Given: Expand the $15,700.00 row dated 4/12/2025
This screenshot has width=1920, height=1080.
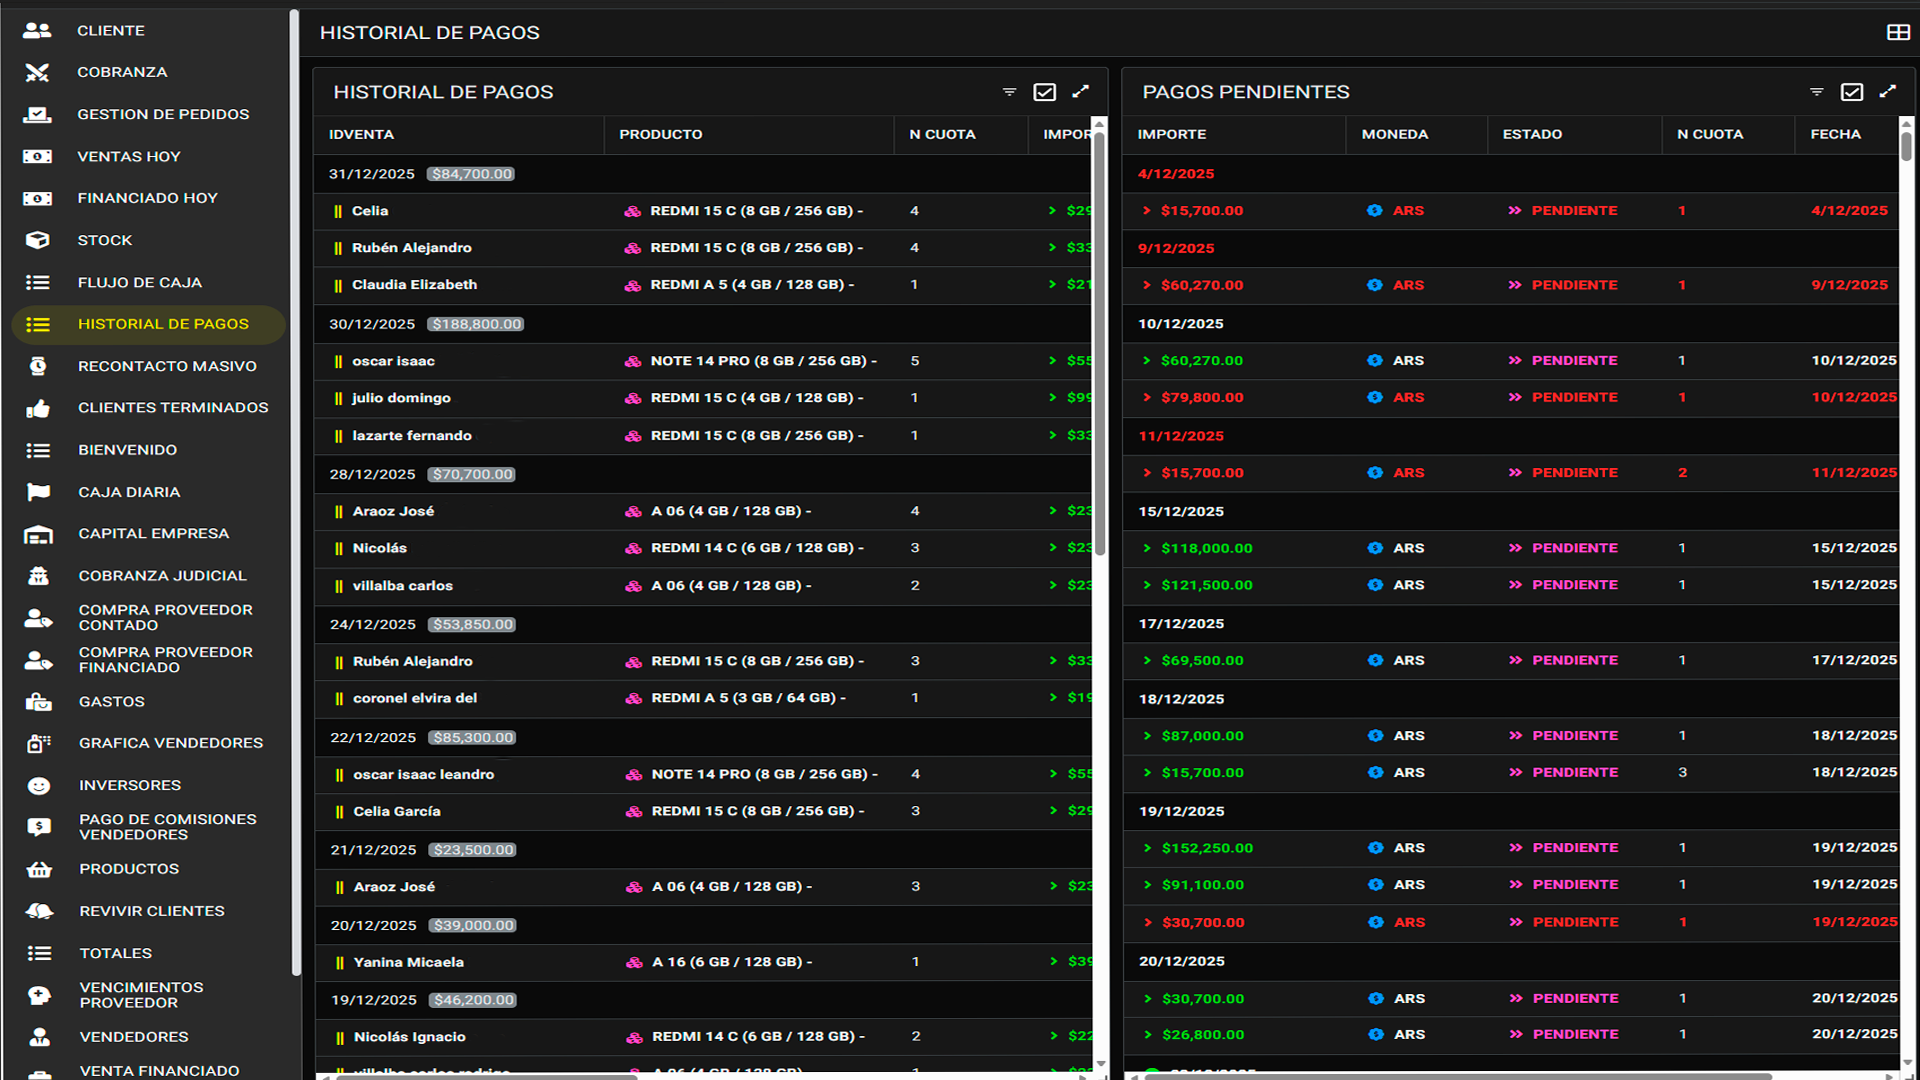Looking at the screenshot, I should coord(1147,211).
